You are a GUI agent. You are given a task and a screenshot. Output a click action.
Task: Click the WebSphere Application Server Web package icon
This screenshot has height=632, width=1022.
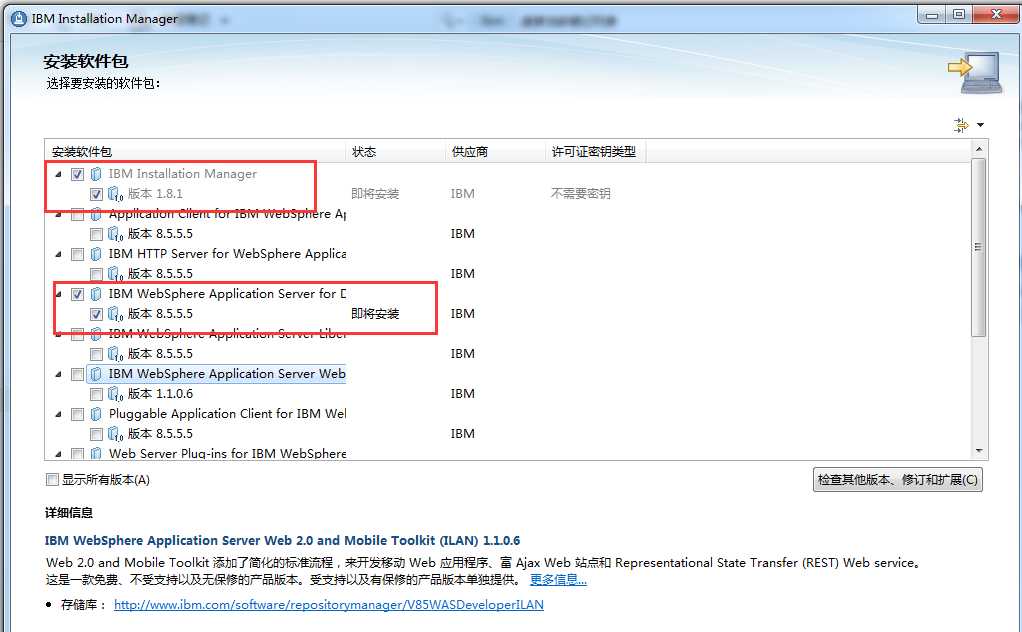pyautogui.click(x=96, y=374)
